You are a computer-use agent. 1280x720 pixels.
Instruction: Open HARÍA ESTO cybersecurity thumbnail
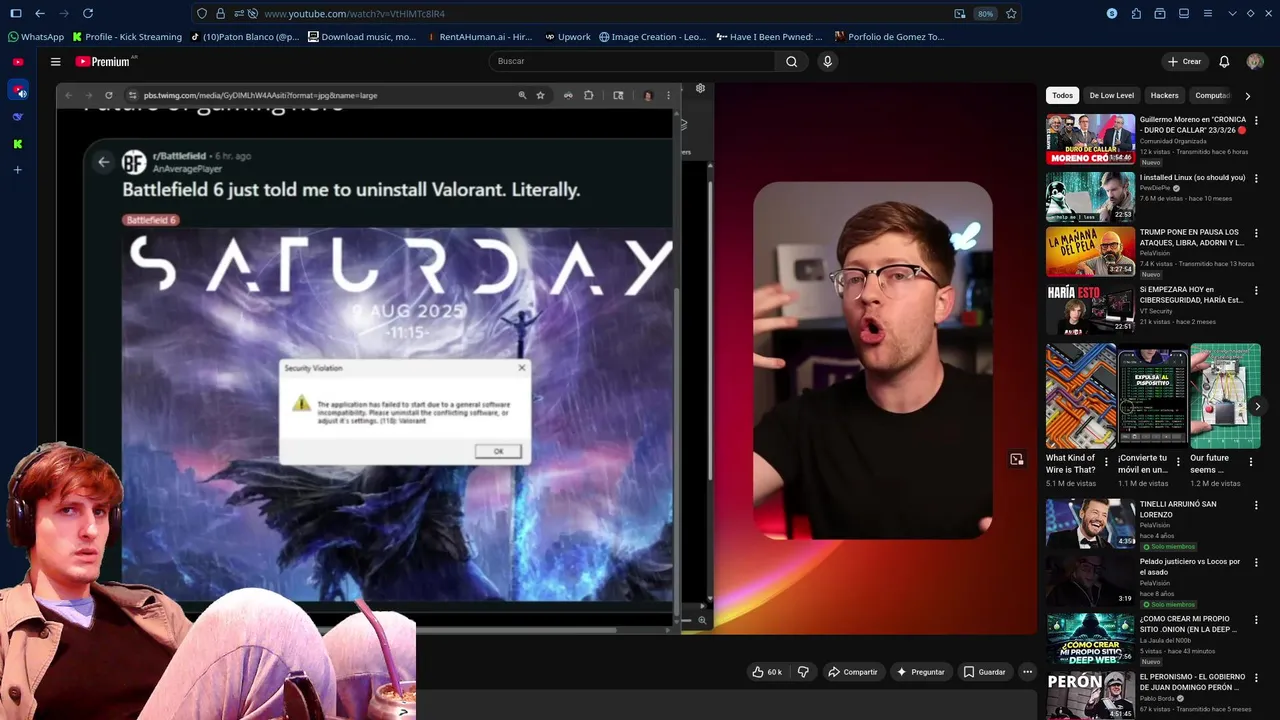click(1091, 309)
